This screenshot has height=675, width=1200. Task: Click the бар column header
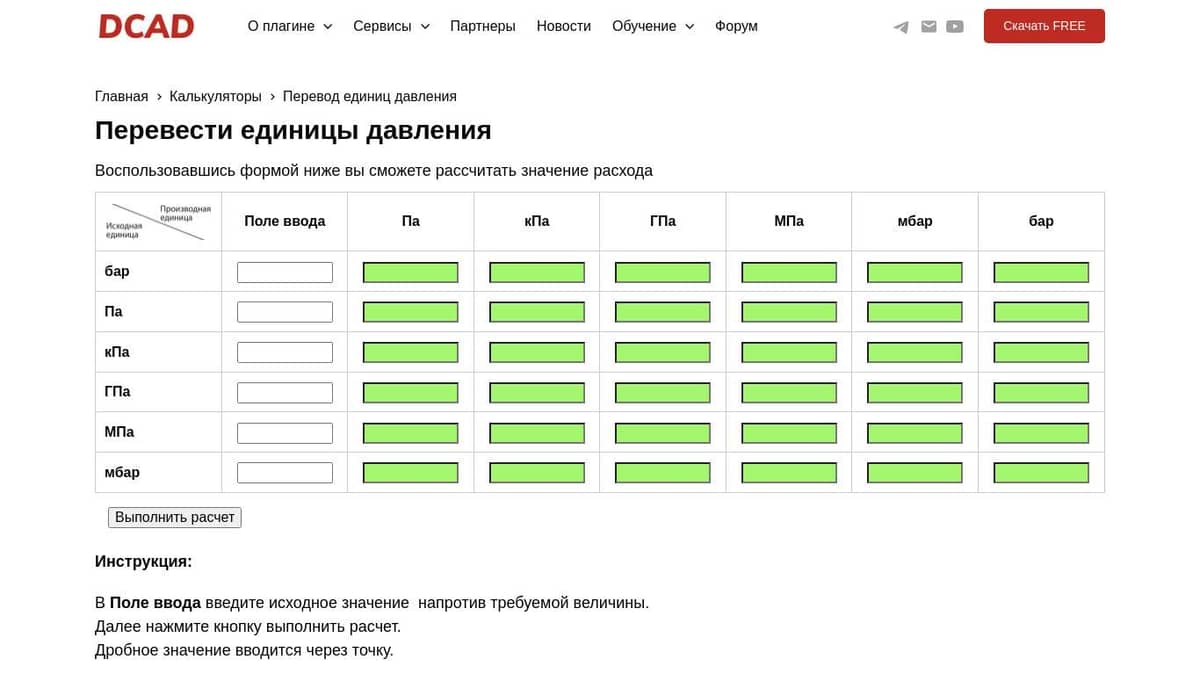pyautogui.click(x=1041, y=221)
